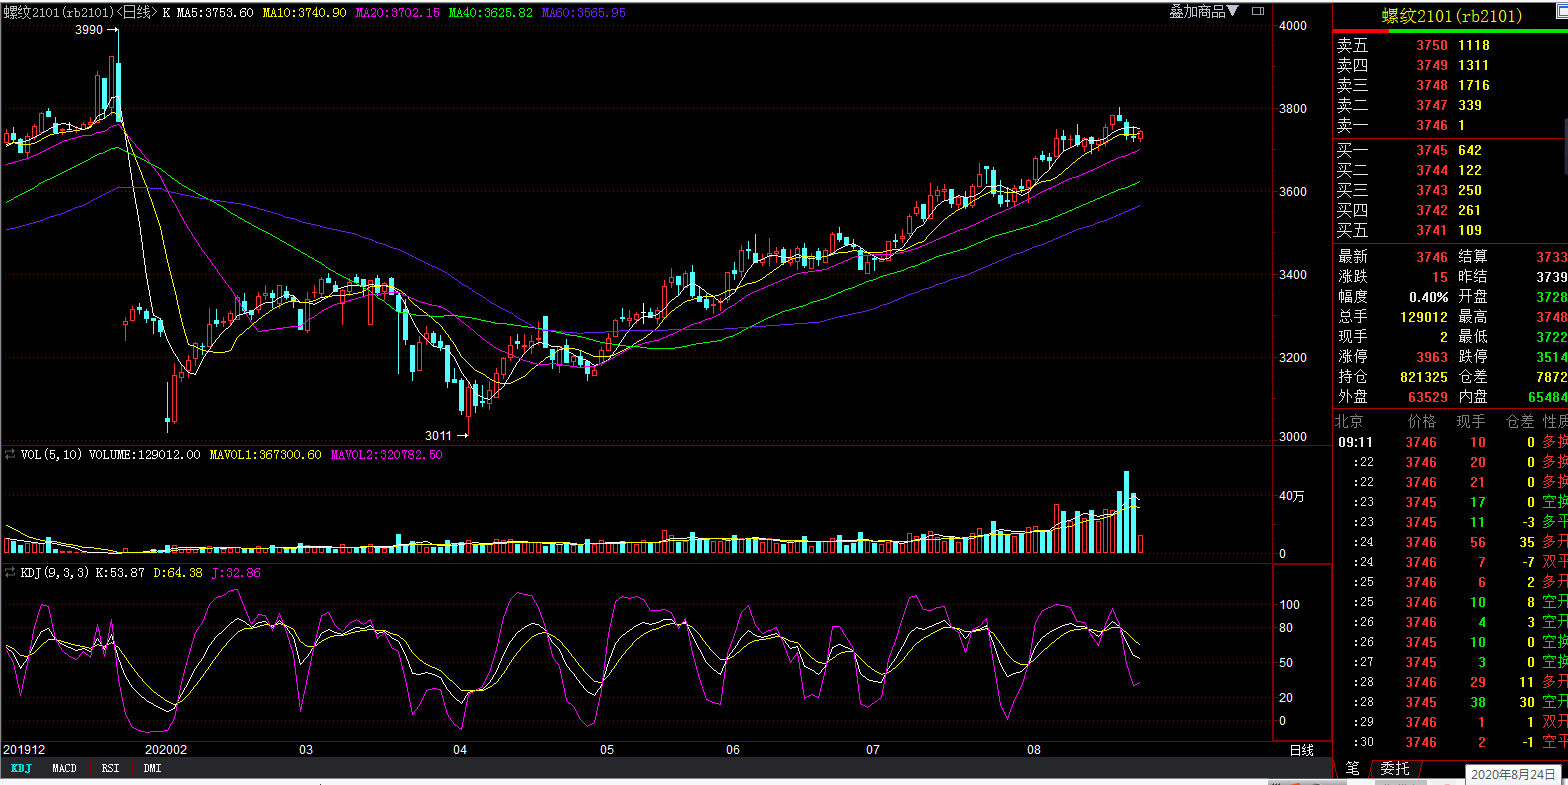Click the red-green buy/sell ratio bar
The image size is (1568, 785).
(1451, 31)
